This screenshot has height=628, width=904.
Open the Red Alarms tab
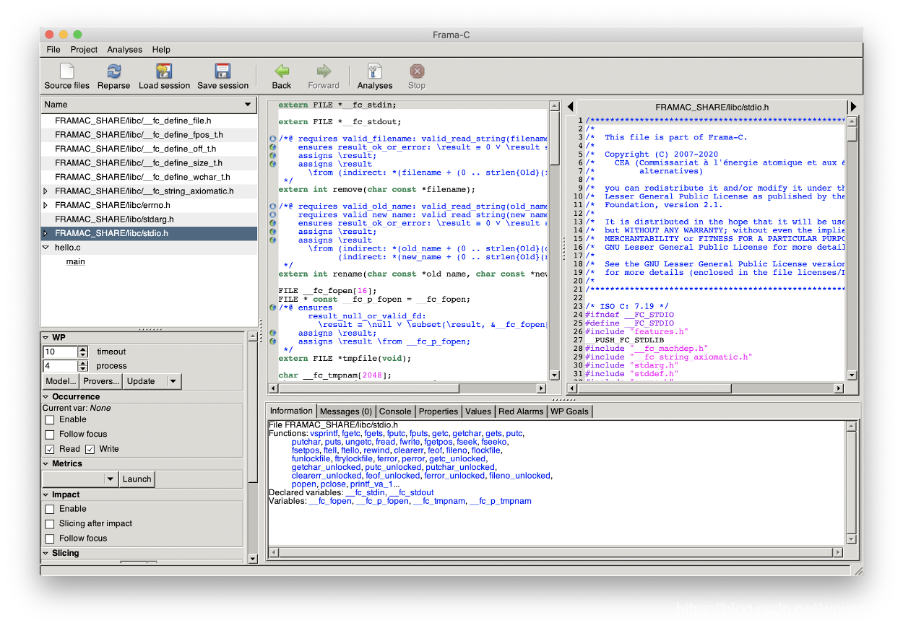coord(521,411)
